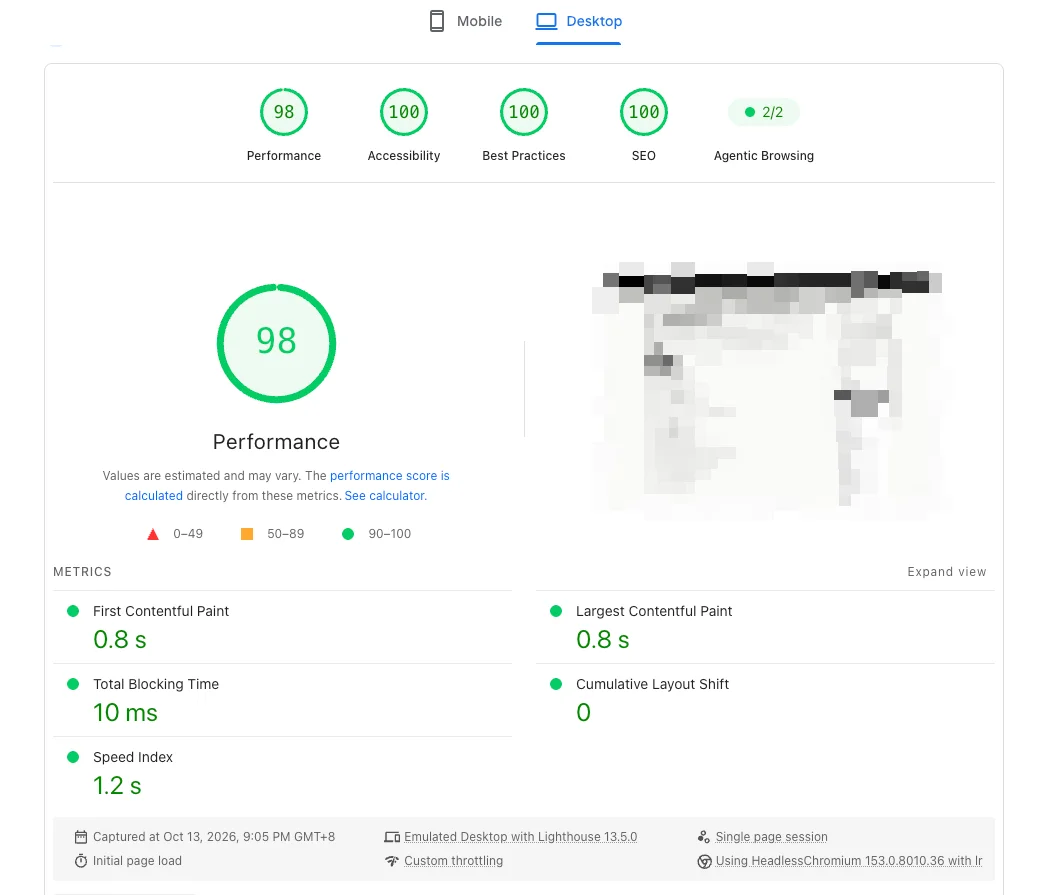
Task: Open the 'See calculator' link
Action: click(x=385, y=496)
